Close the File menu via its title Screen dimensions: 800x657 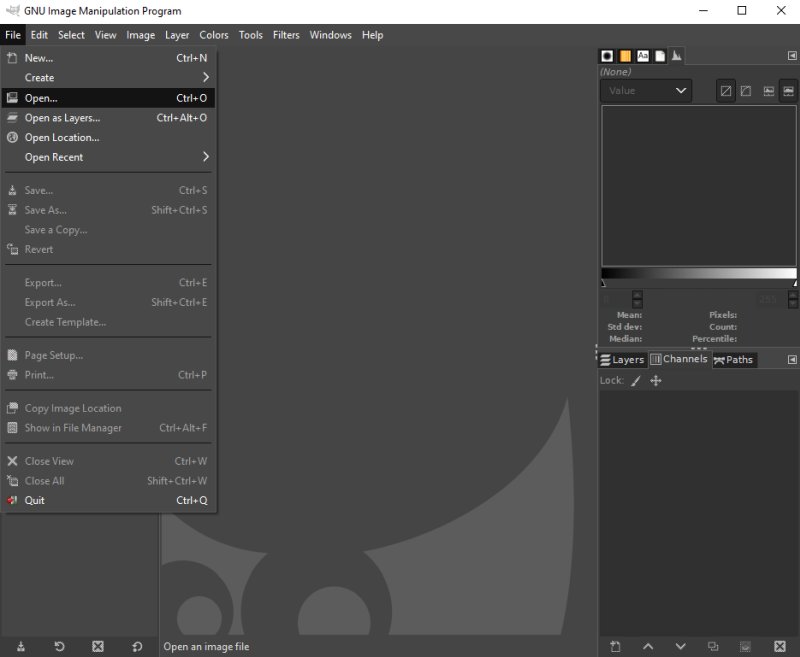tap(13, 35)
